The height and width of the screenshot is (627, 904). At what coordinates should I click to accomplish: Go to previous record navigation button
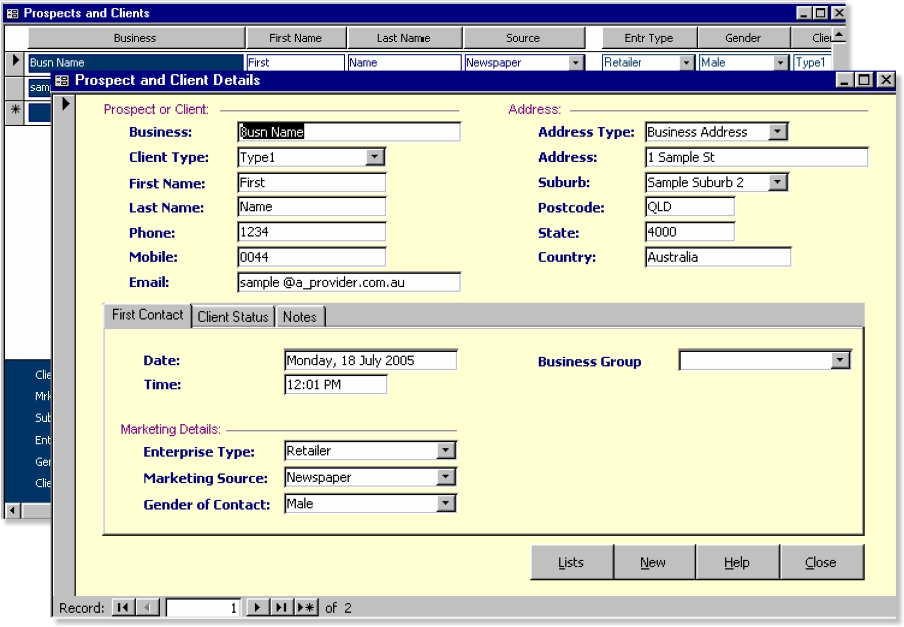(x=147, y=608)
